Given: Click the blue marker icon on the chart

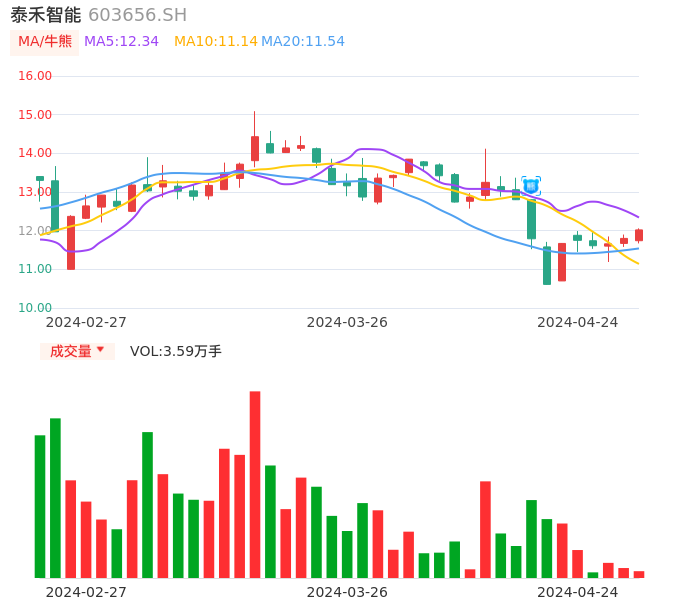Looking at the screenshot, I should pyautogui.click(x=531, y=185).
